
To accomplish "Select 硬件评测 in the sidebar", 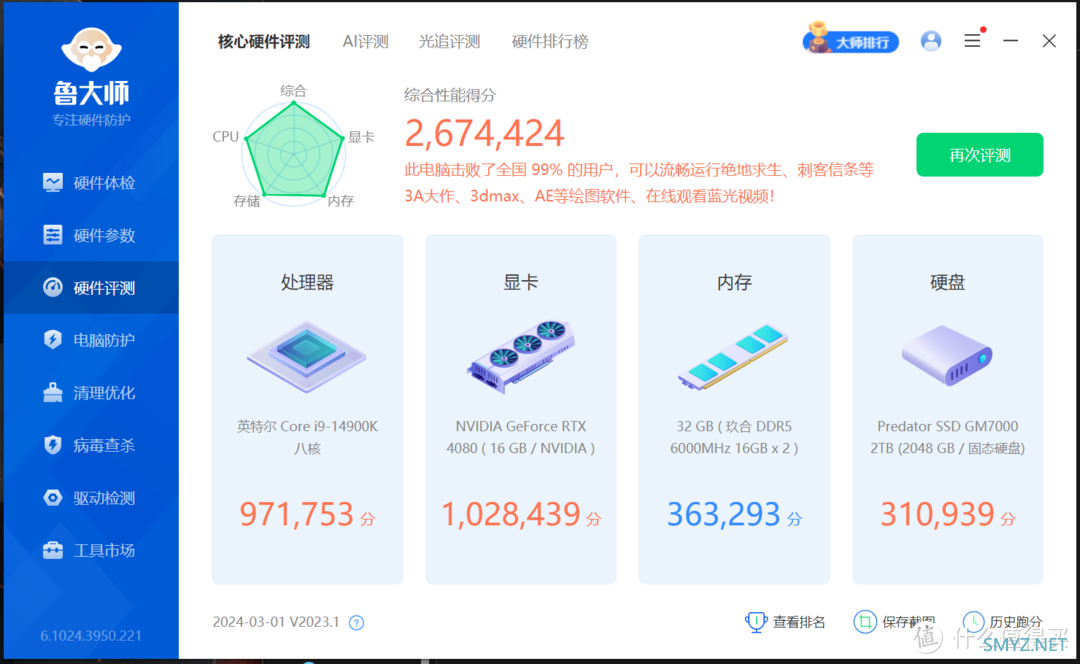I will click(x=91, y=287).
